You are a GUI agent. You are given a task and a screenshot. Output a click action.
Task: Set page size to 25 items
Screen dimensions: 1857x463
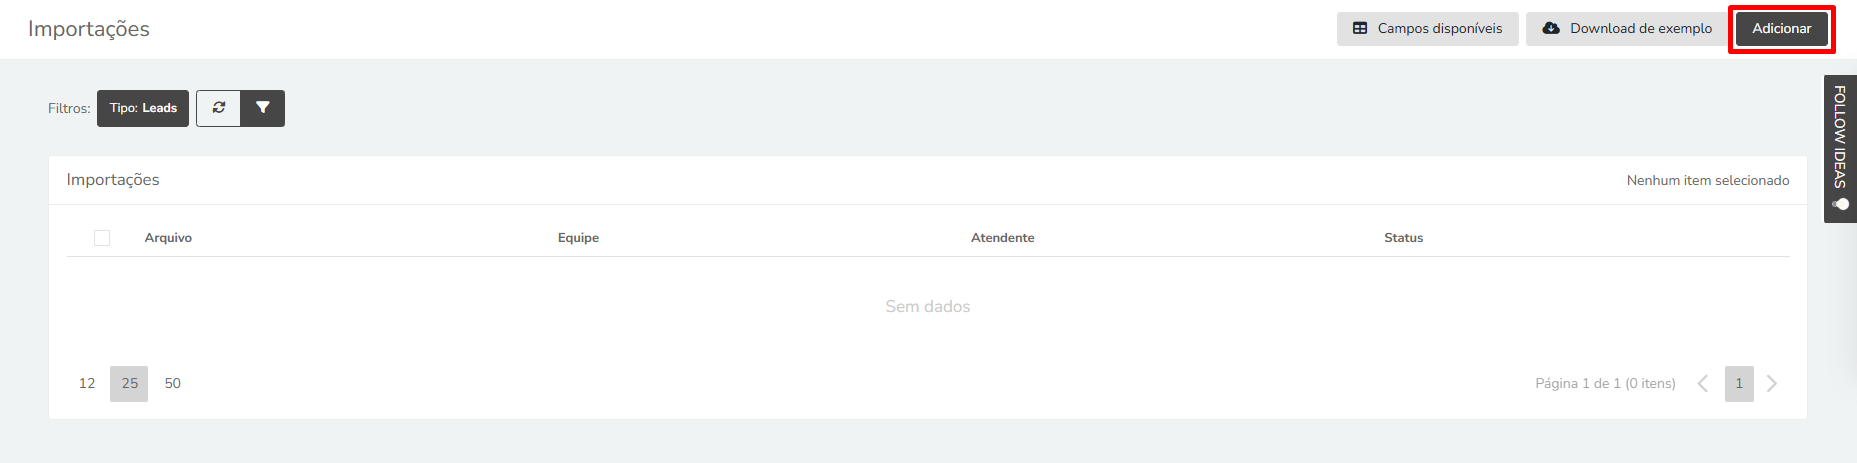tap(129, 384)
